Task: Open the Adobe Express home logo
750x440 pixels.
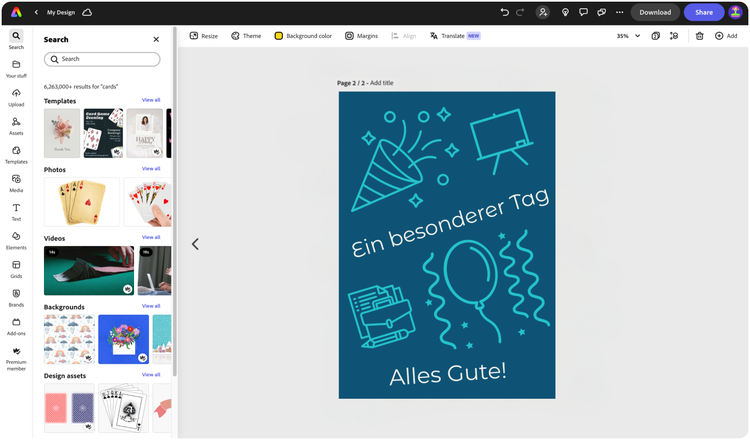Action: click(16, 12)
